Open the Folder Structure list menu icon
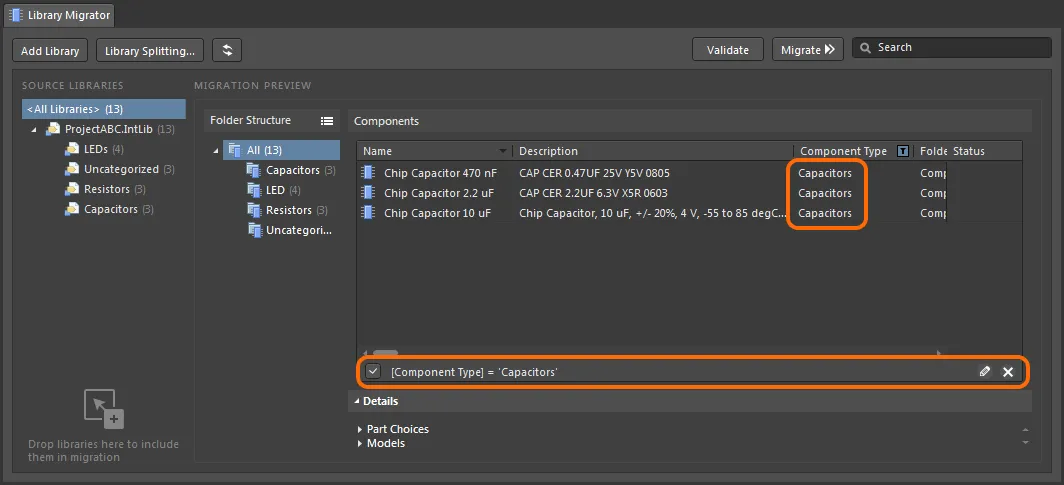 326,121
